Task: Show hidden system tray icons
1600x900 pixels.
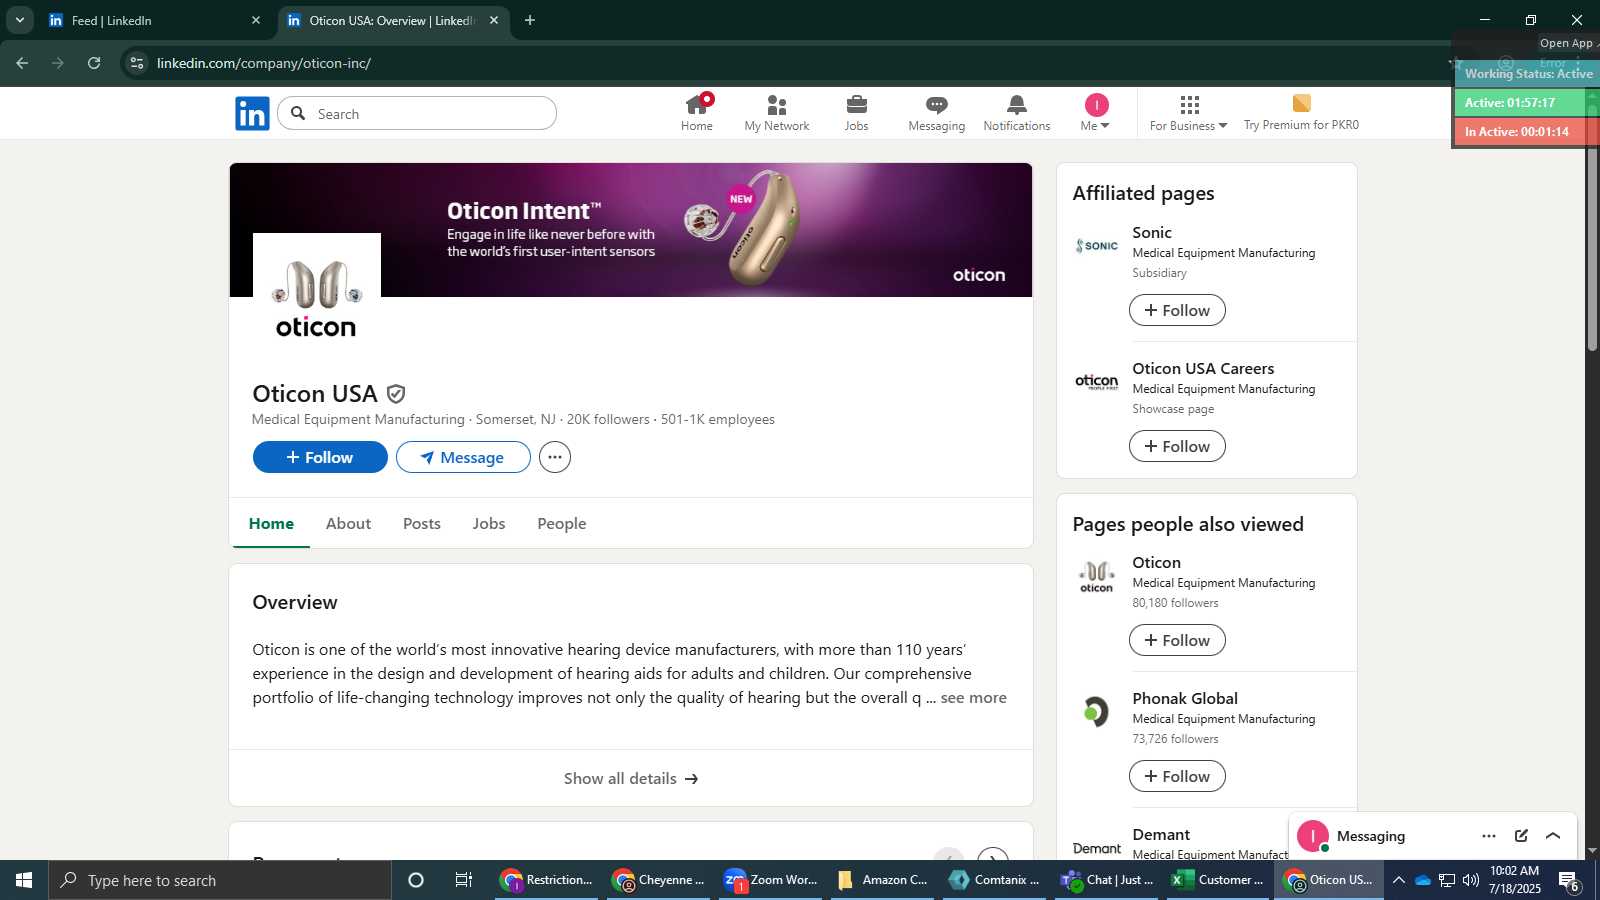Action: click(1398, 880)
